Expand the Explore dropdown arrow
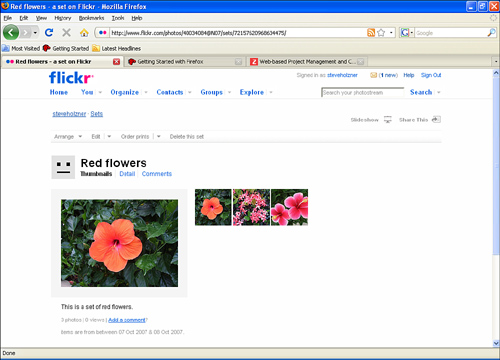Viewport: 500px width, 360px height. [x=271, y=92]
